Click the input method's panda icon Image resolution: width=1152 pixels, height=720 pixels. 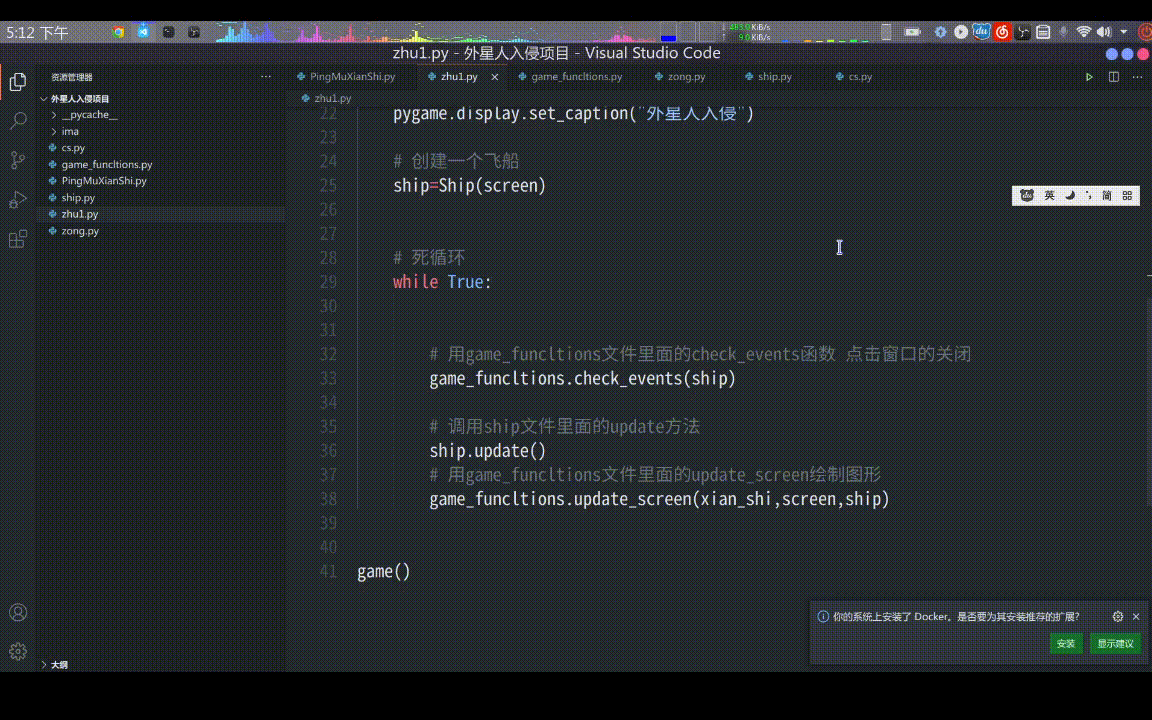1027,195
